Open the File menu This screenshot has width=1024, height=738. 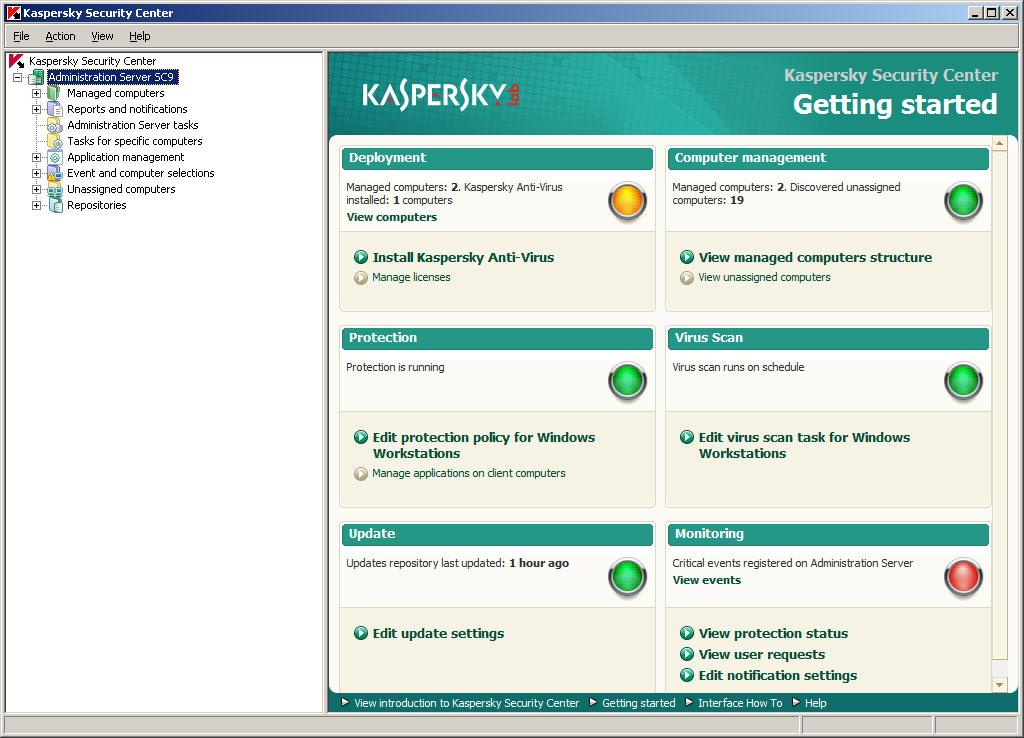click(21, 36)
